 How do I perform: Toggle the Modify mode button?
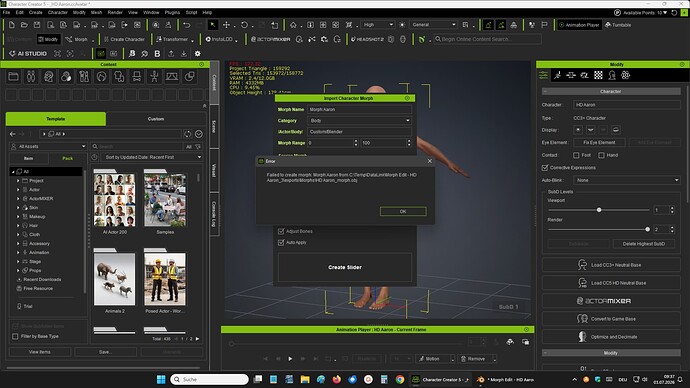[x=48, y=39]
